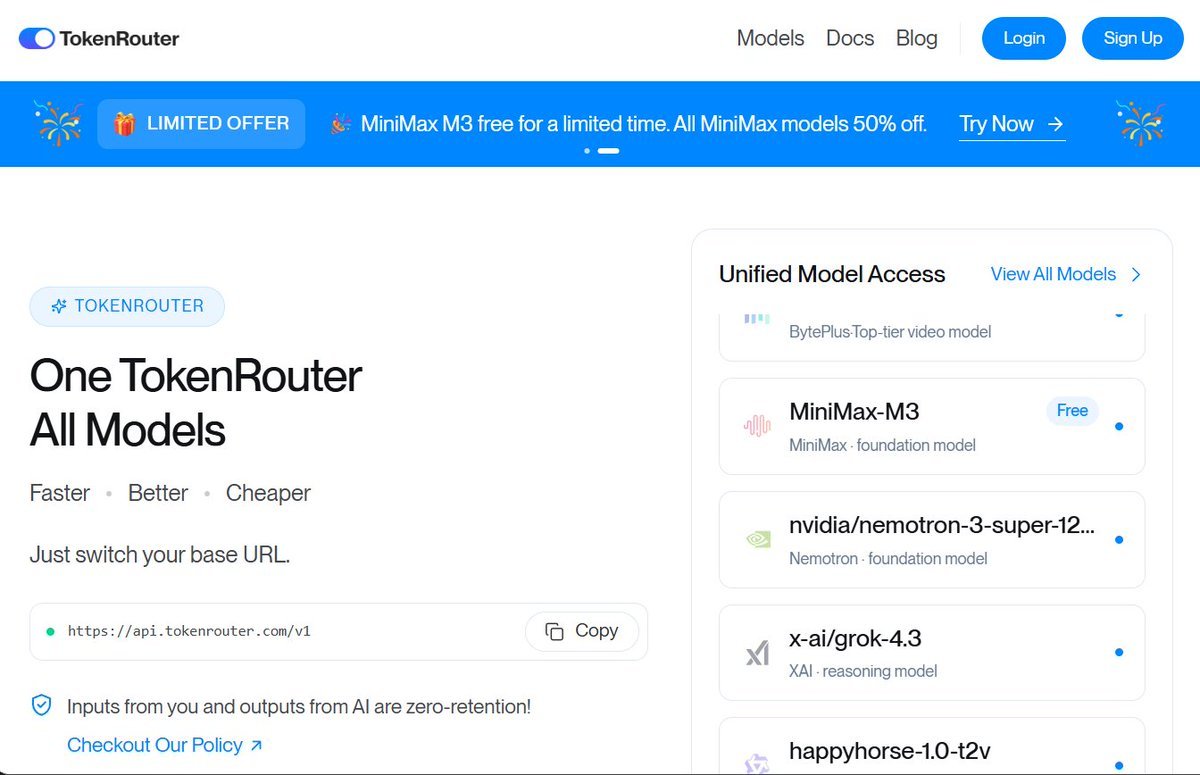Click the LIMITED OFFER gift badge

tap(201, 124)
